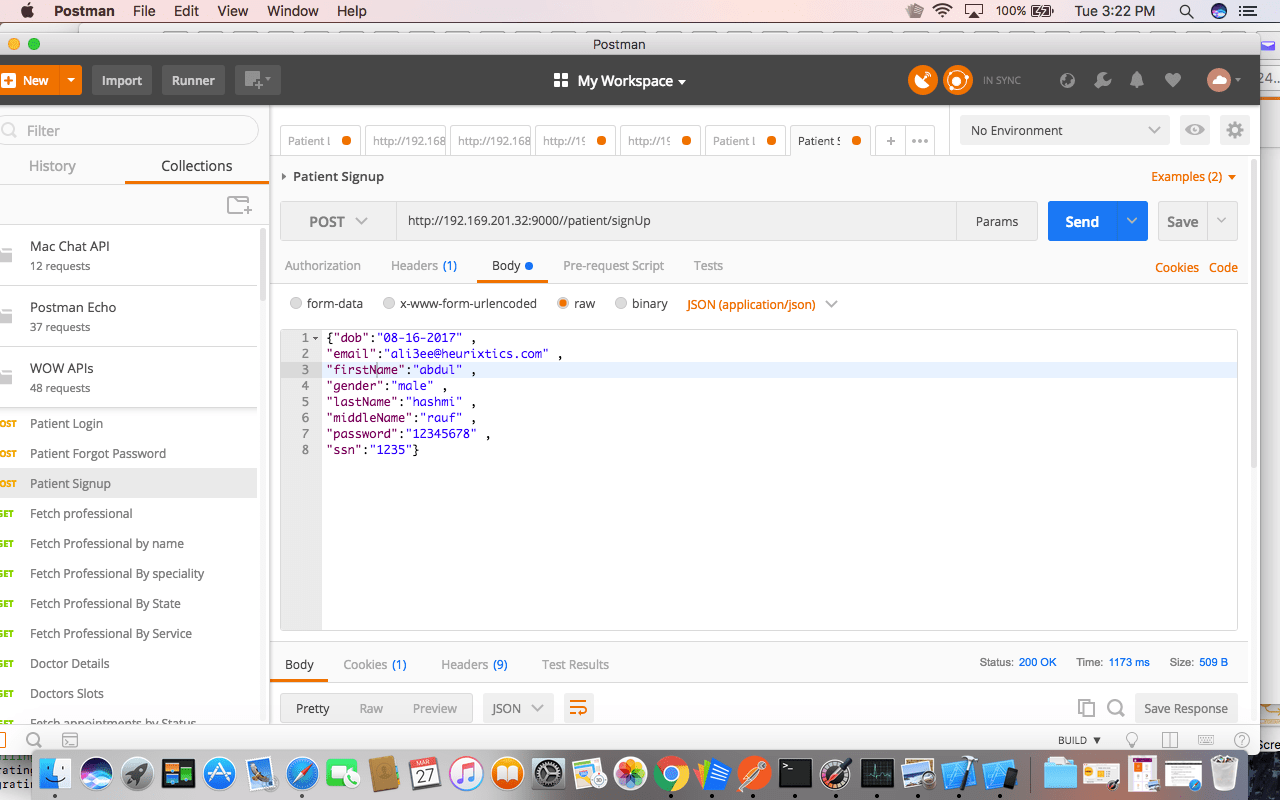
Task: Open the Code link
Action: tap(1223, 267)
